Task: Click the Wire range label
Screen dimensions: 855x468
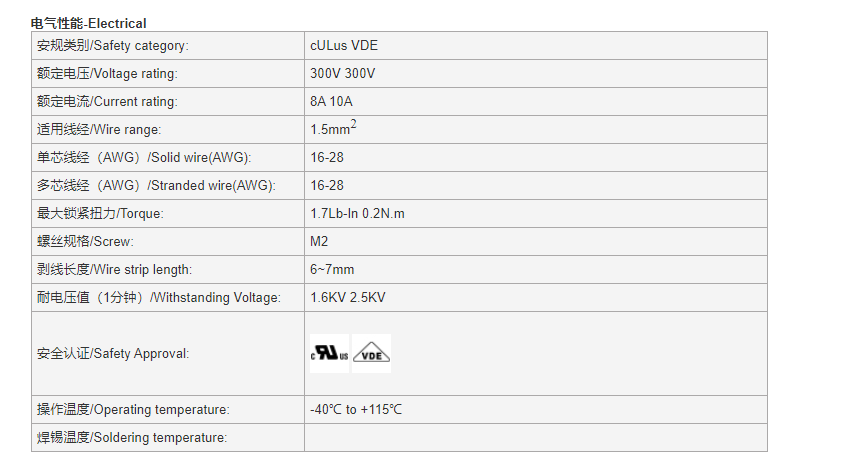Action: [x=99, y=130]
